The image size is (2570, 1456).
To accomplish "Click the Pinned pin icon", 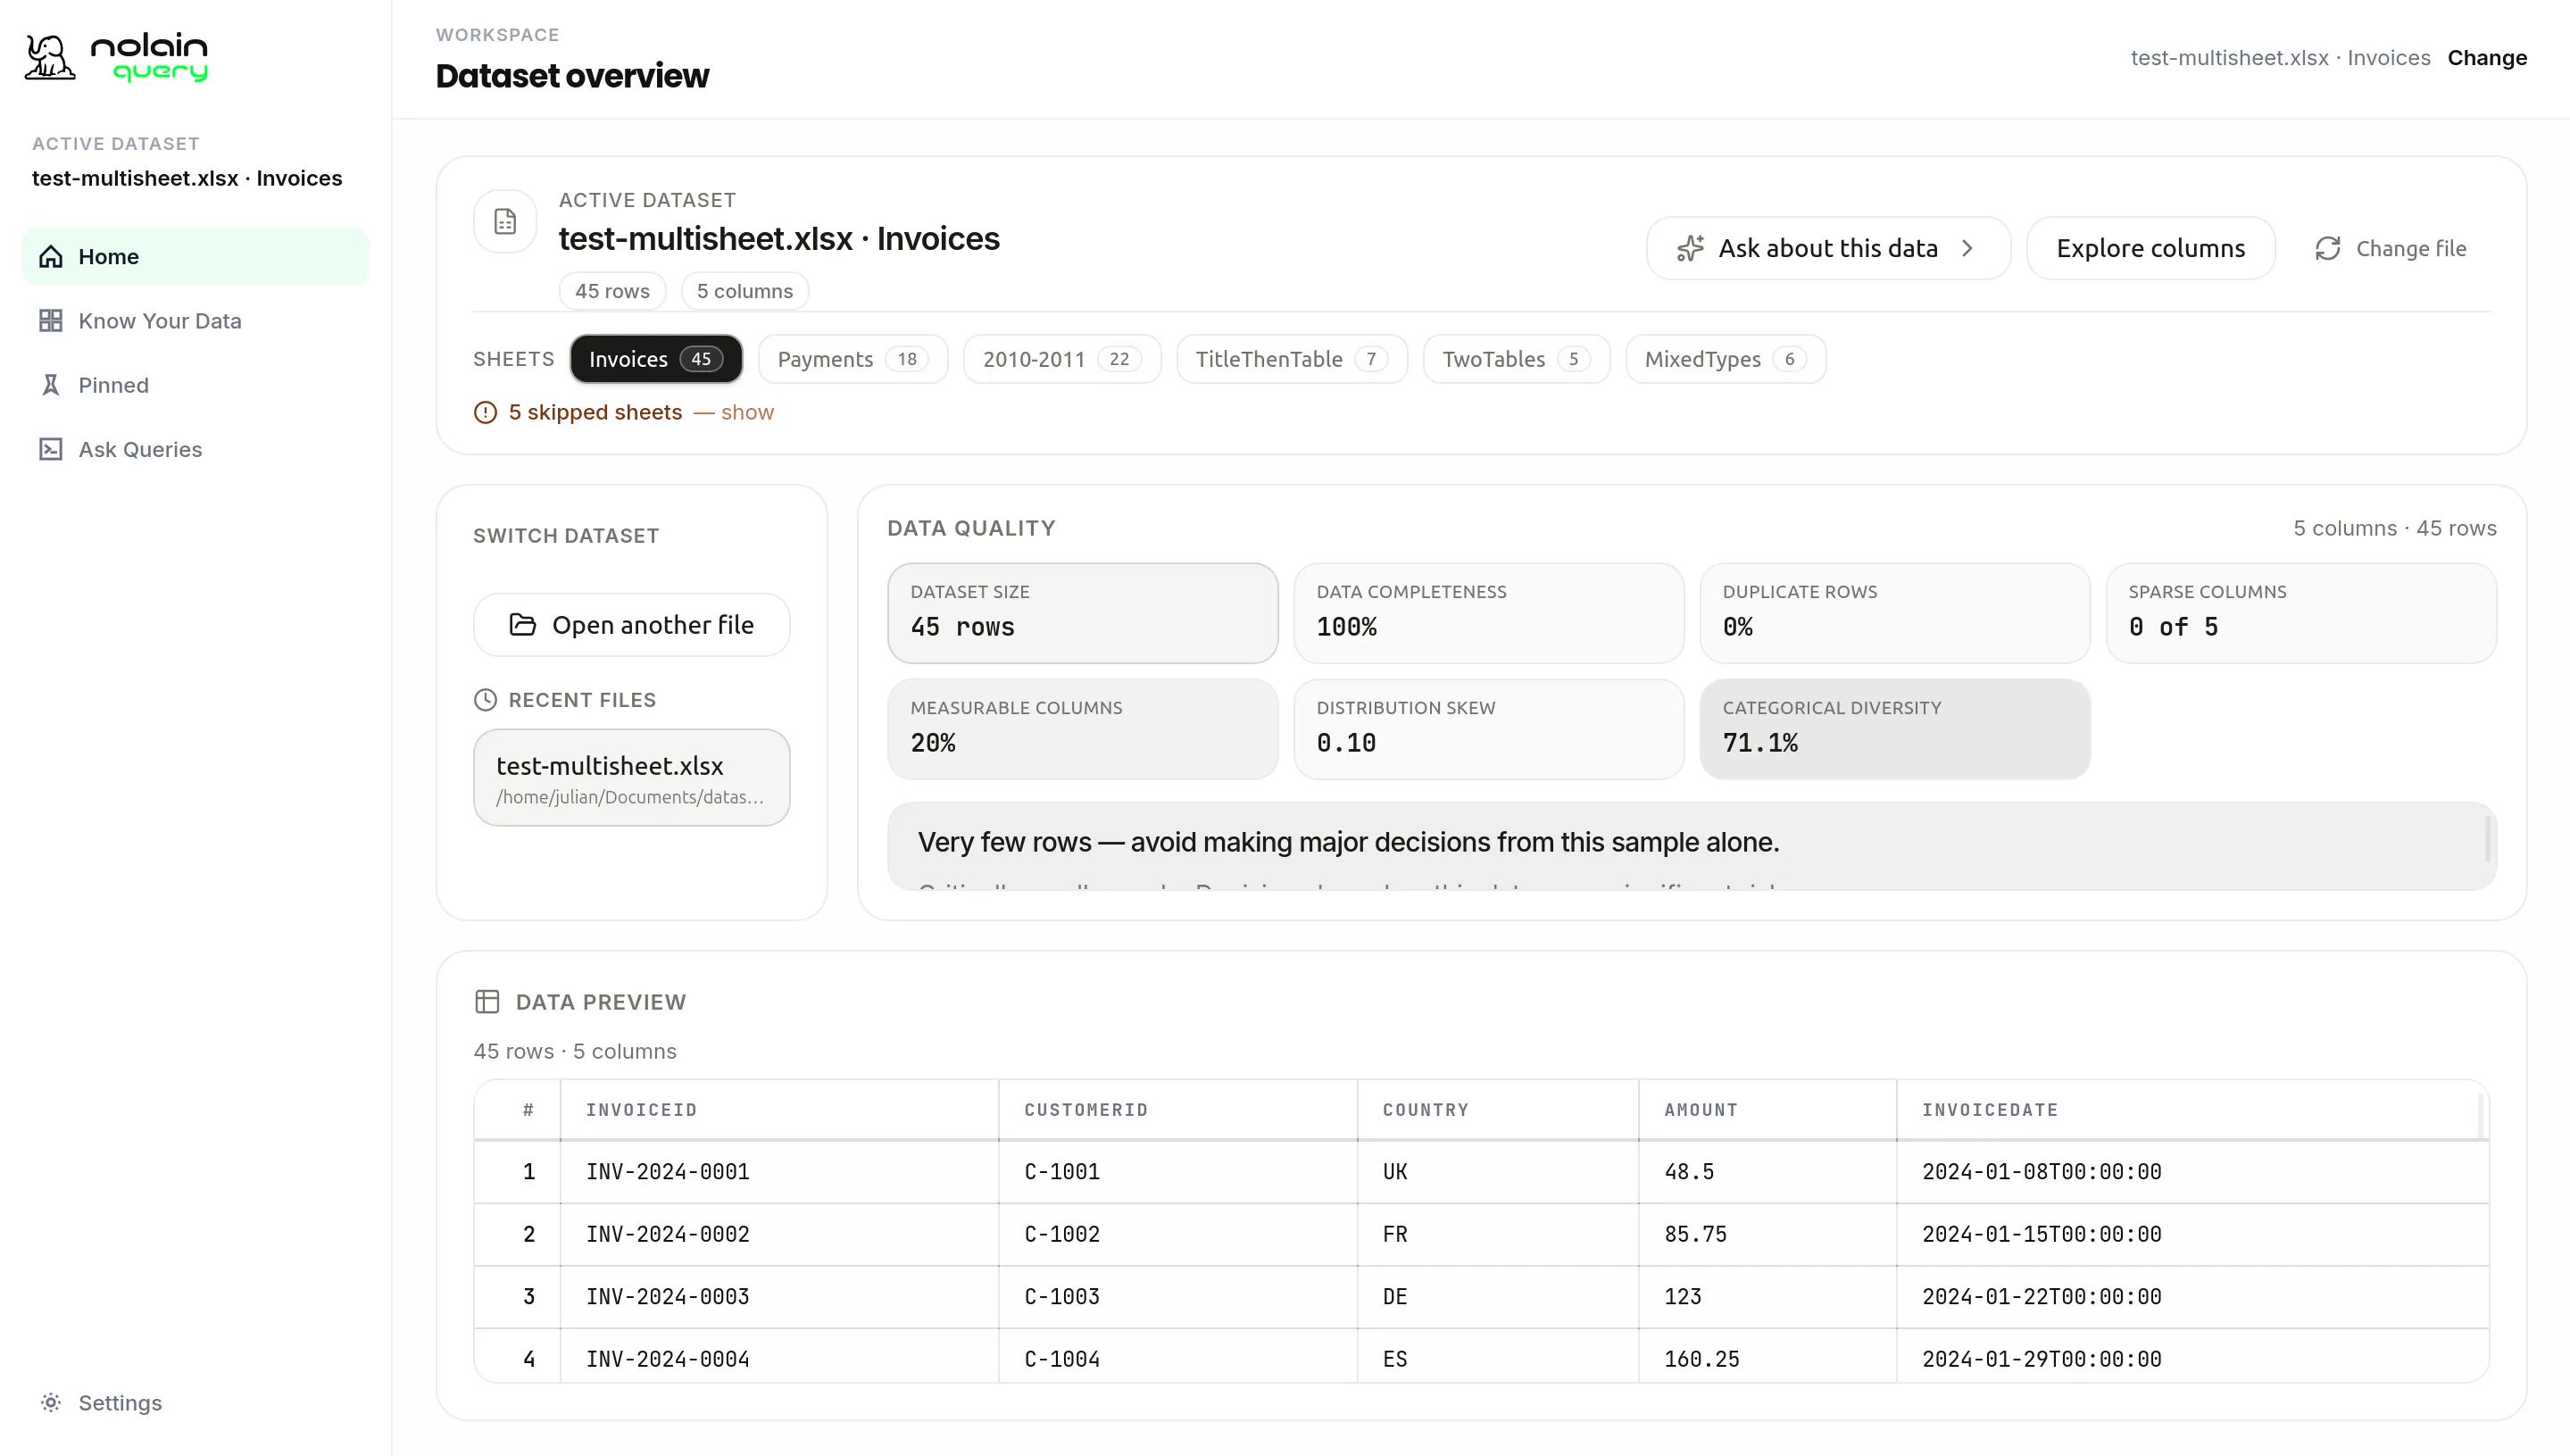I will pos(51,385).
